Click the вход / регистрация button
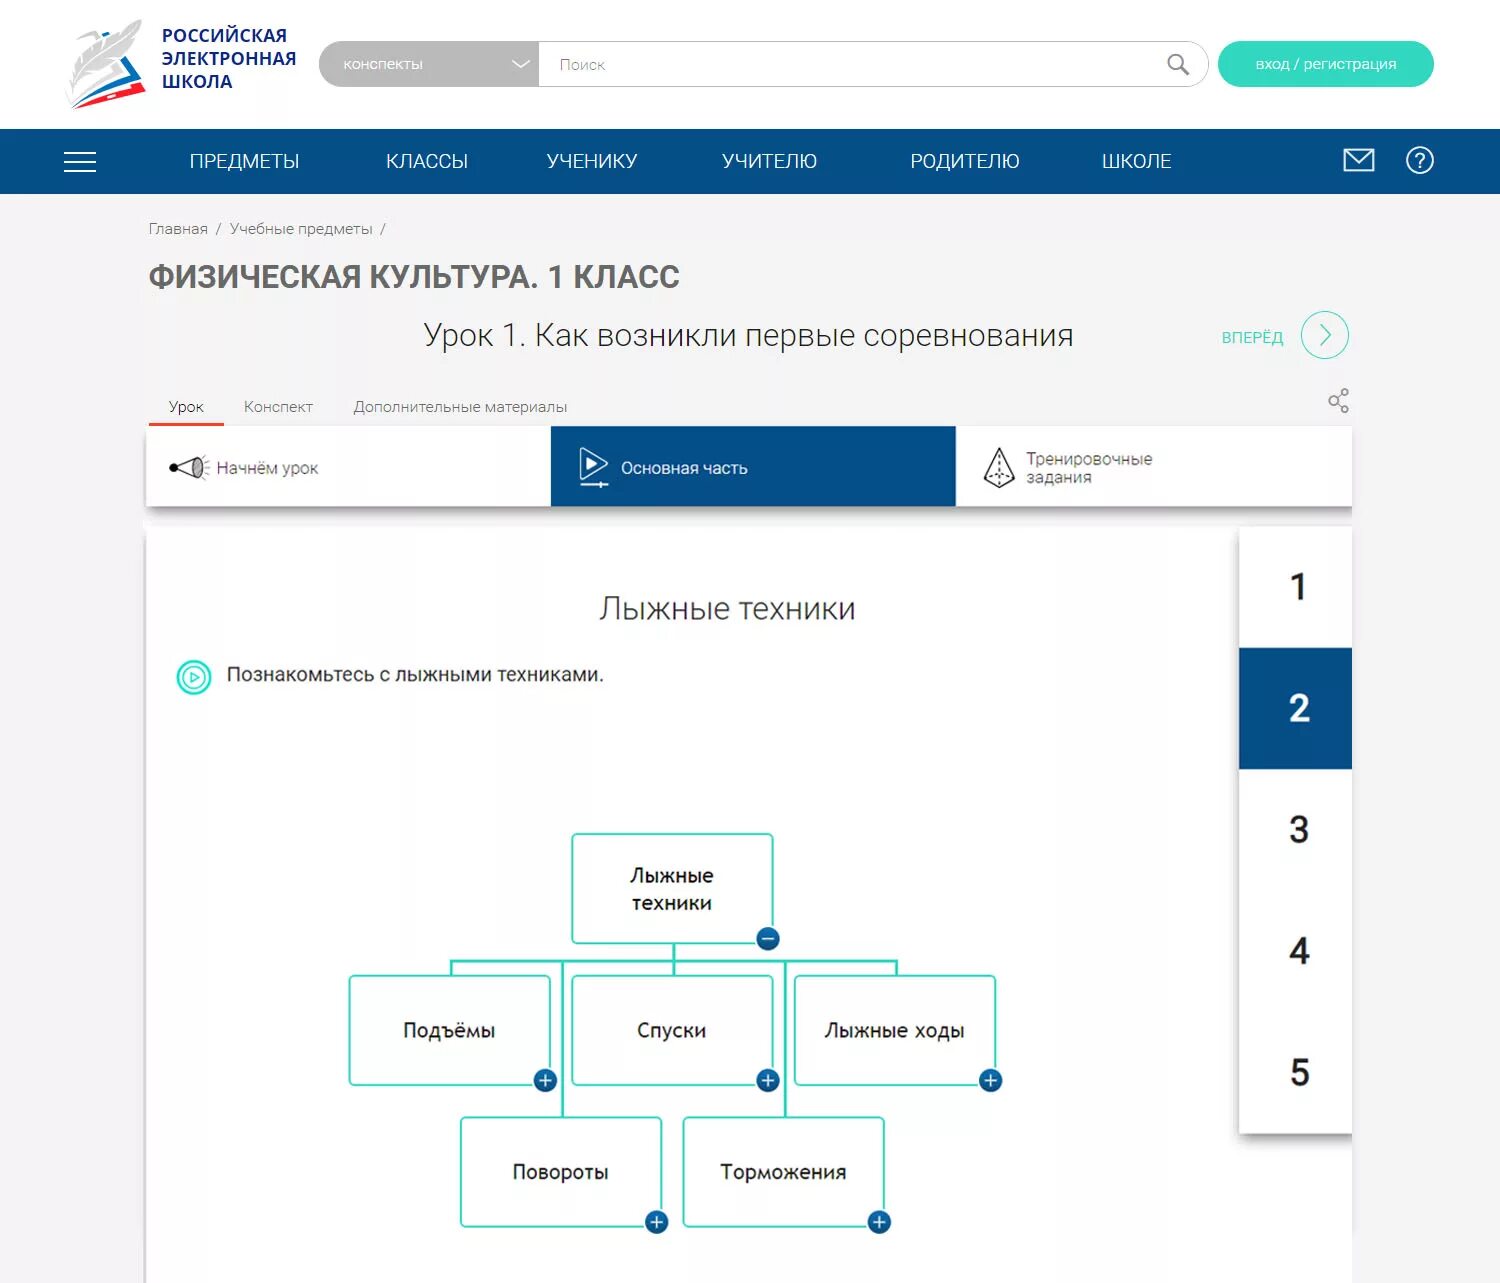Screen dimensions: 1500x1283 coord(1326,64)
